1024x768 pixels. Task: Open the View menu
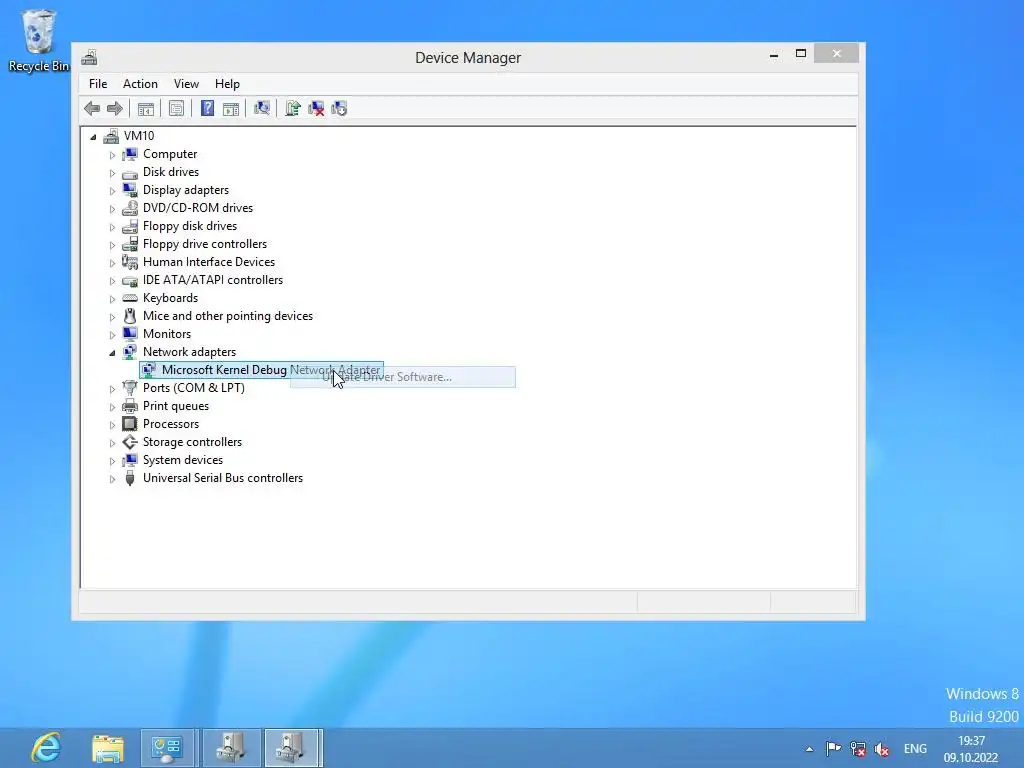coord(186,84)
